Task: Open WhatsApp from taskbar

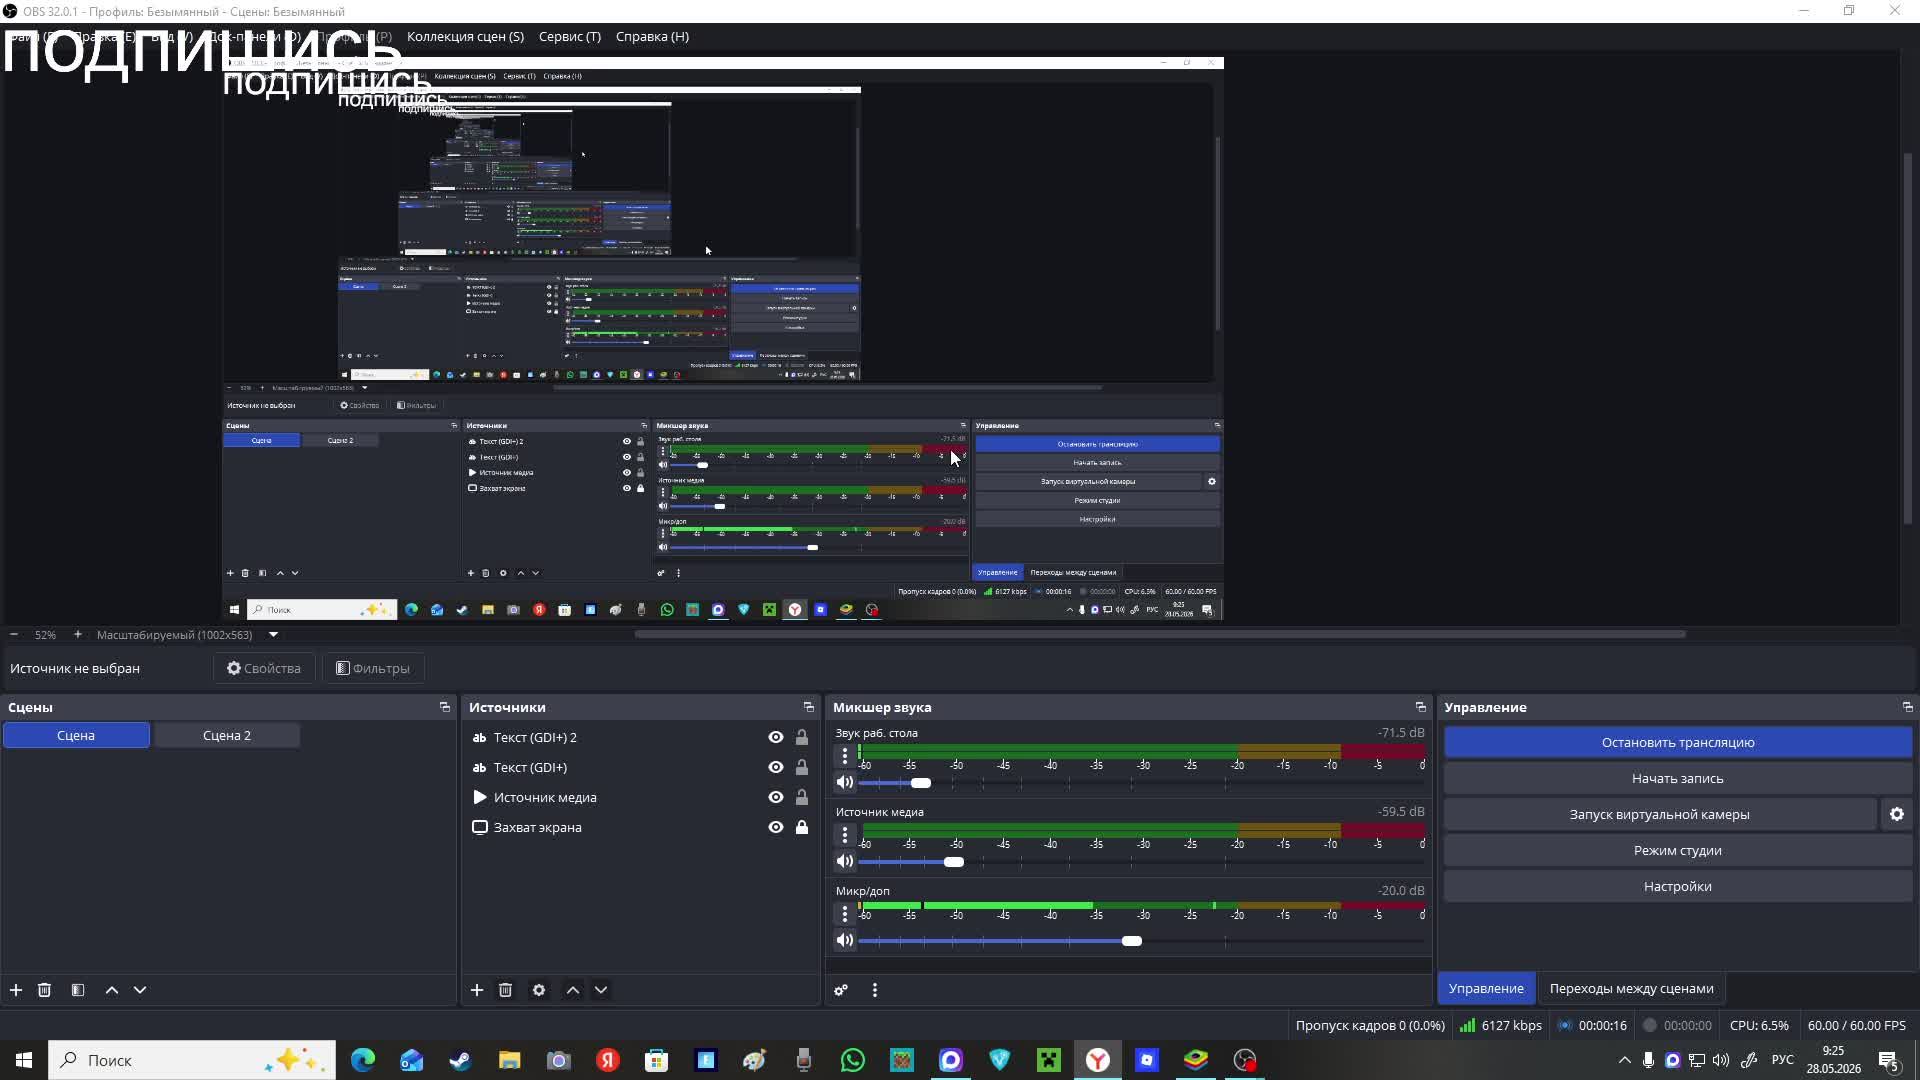Action: [x=852, y=1060]
